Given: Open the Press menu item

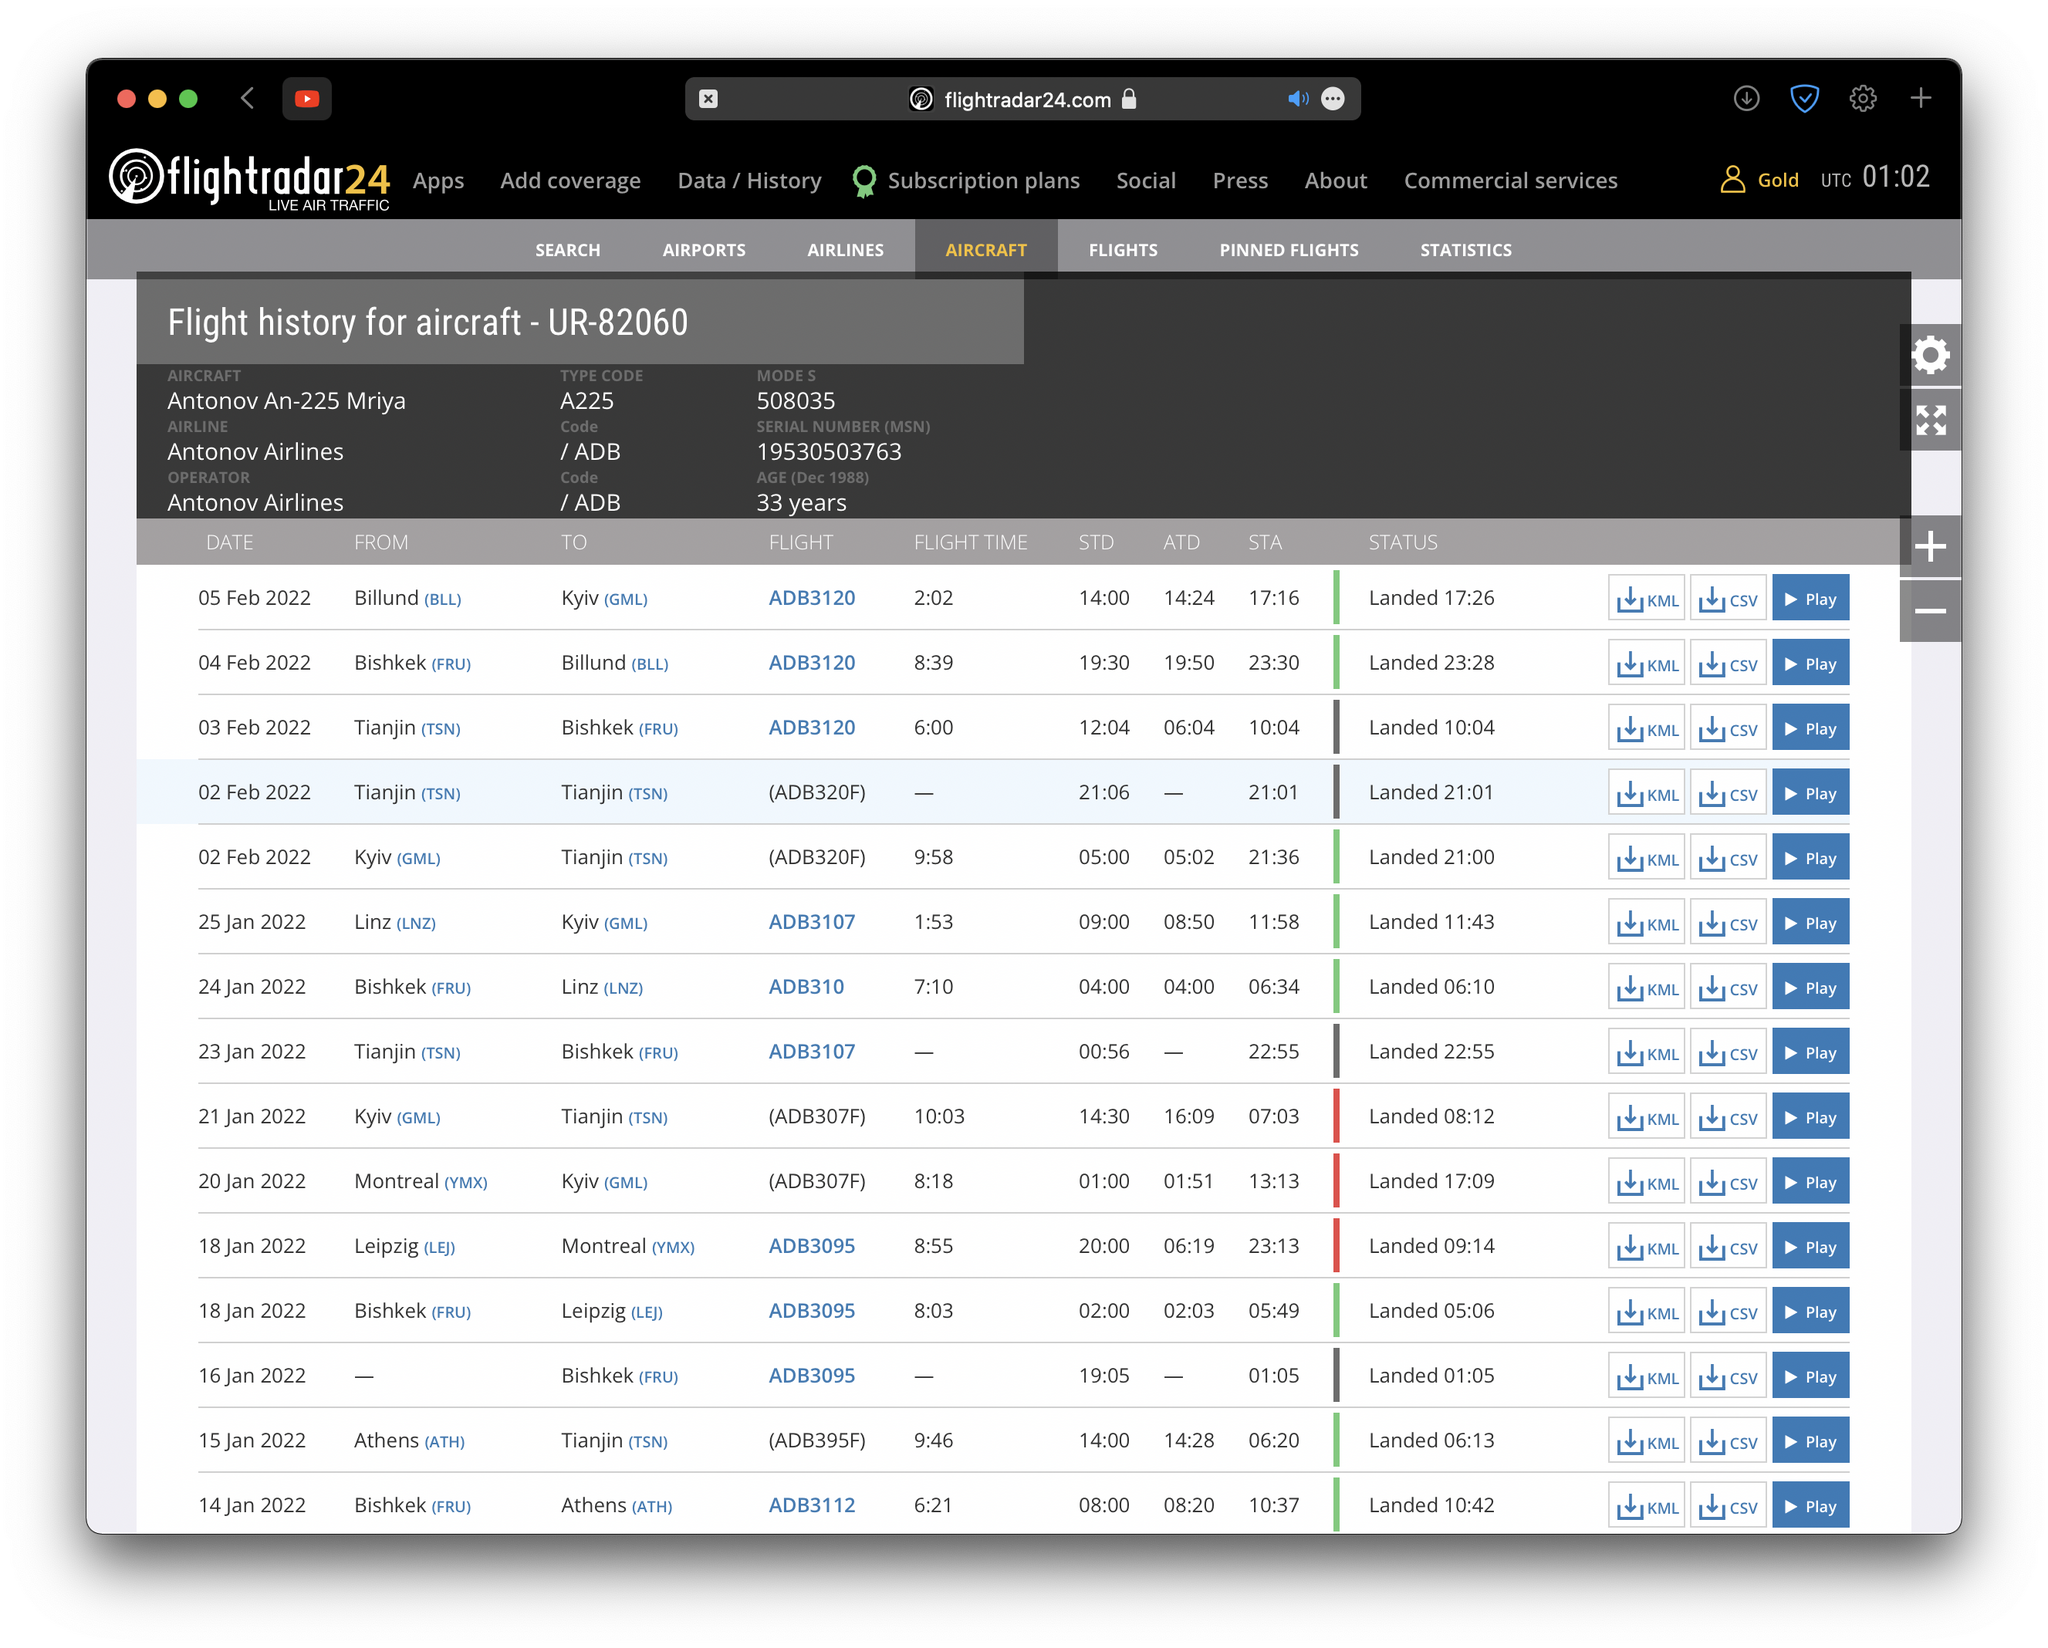Looking at the screenshot, I should pos(1240,181).
